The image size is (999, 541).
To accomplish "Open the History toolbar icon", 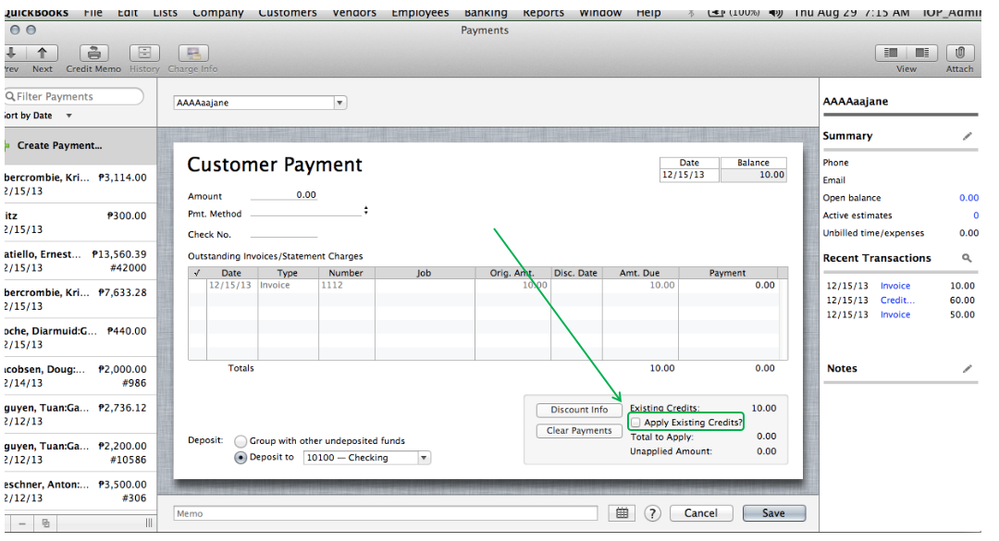I will click(x=145, y=53).
